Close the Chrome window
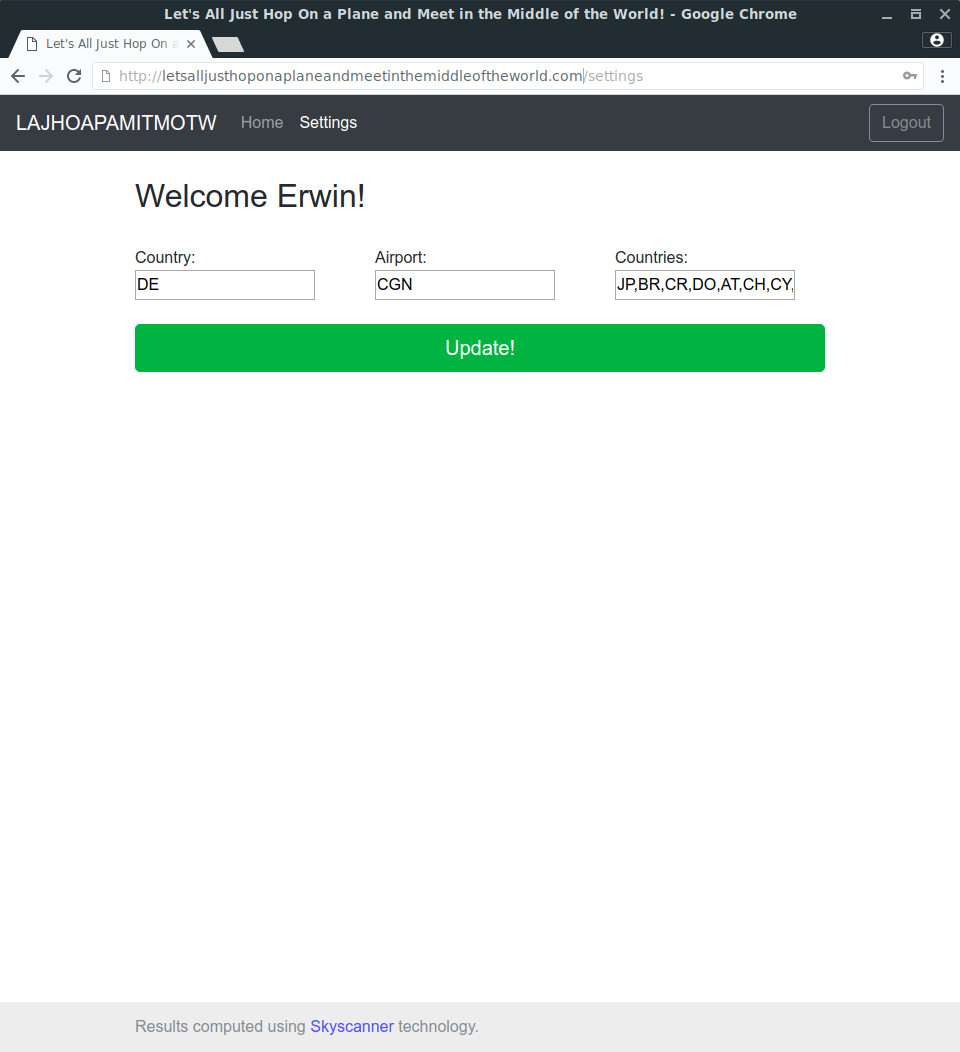Screen dimensions: 960x1052 [945, 14]
